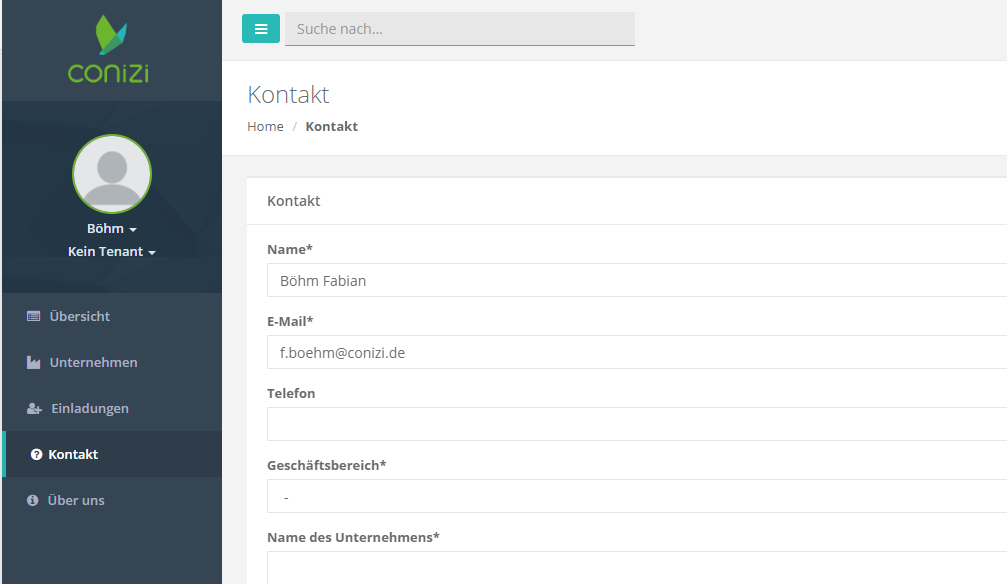The height and width of the screenshot is (584, 1007).
Task: Open Übersicht in the sidebar menu
Action: click(x=80, y=317)
